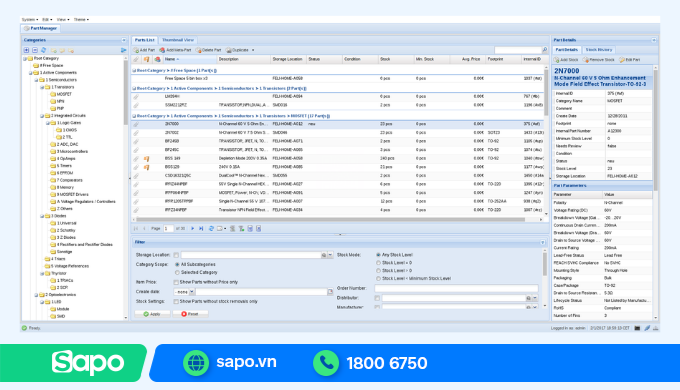Click the Reset filter button
The height and width of the screenshot is (390, 680).
click(190, 314)
